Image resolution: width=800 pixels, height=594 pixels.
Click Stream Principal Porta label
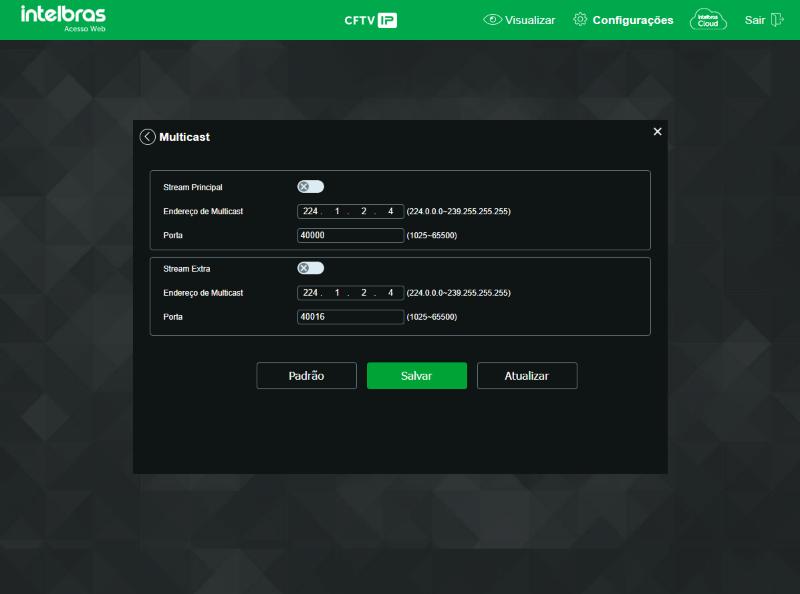click(172, 235)
